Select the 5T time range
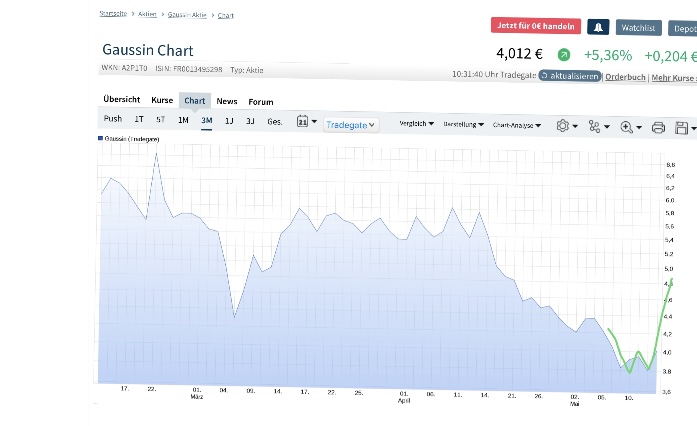Image resolution: width=697 pixels, height=426 pixels. [x=160, y=120]
